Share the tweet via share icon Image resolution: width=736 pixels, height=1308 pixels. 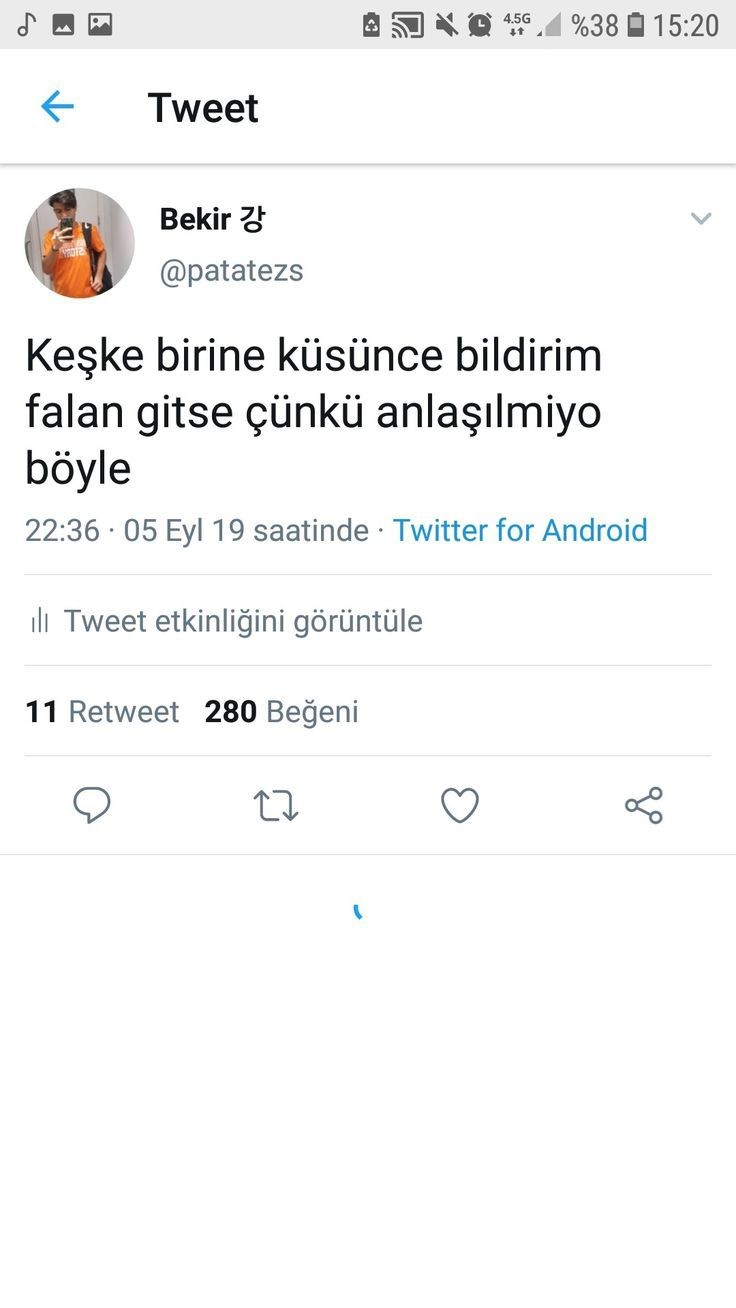(x=643, y=805)
